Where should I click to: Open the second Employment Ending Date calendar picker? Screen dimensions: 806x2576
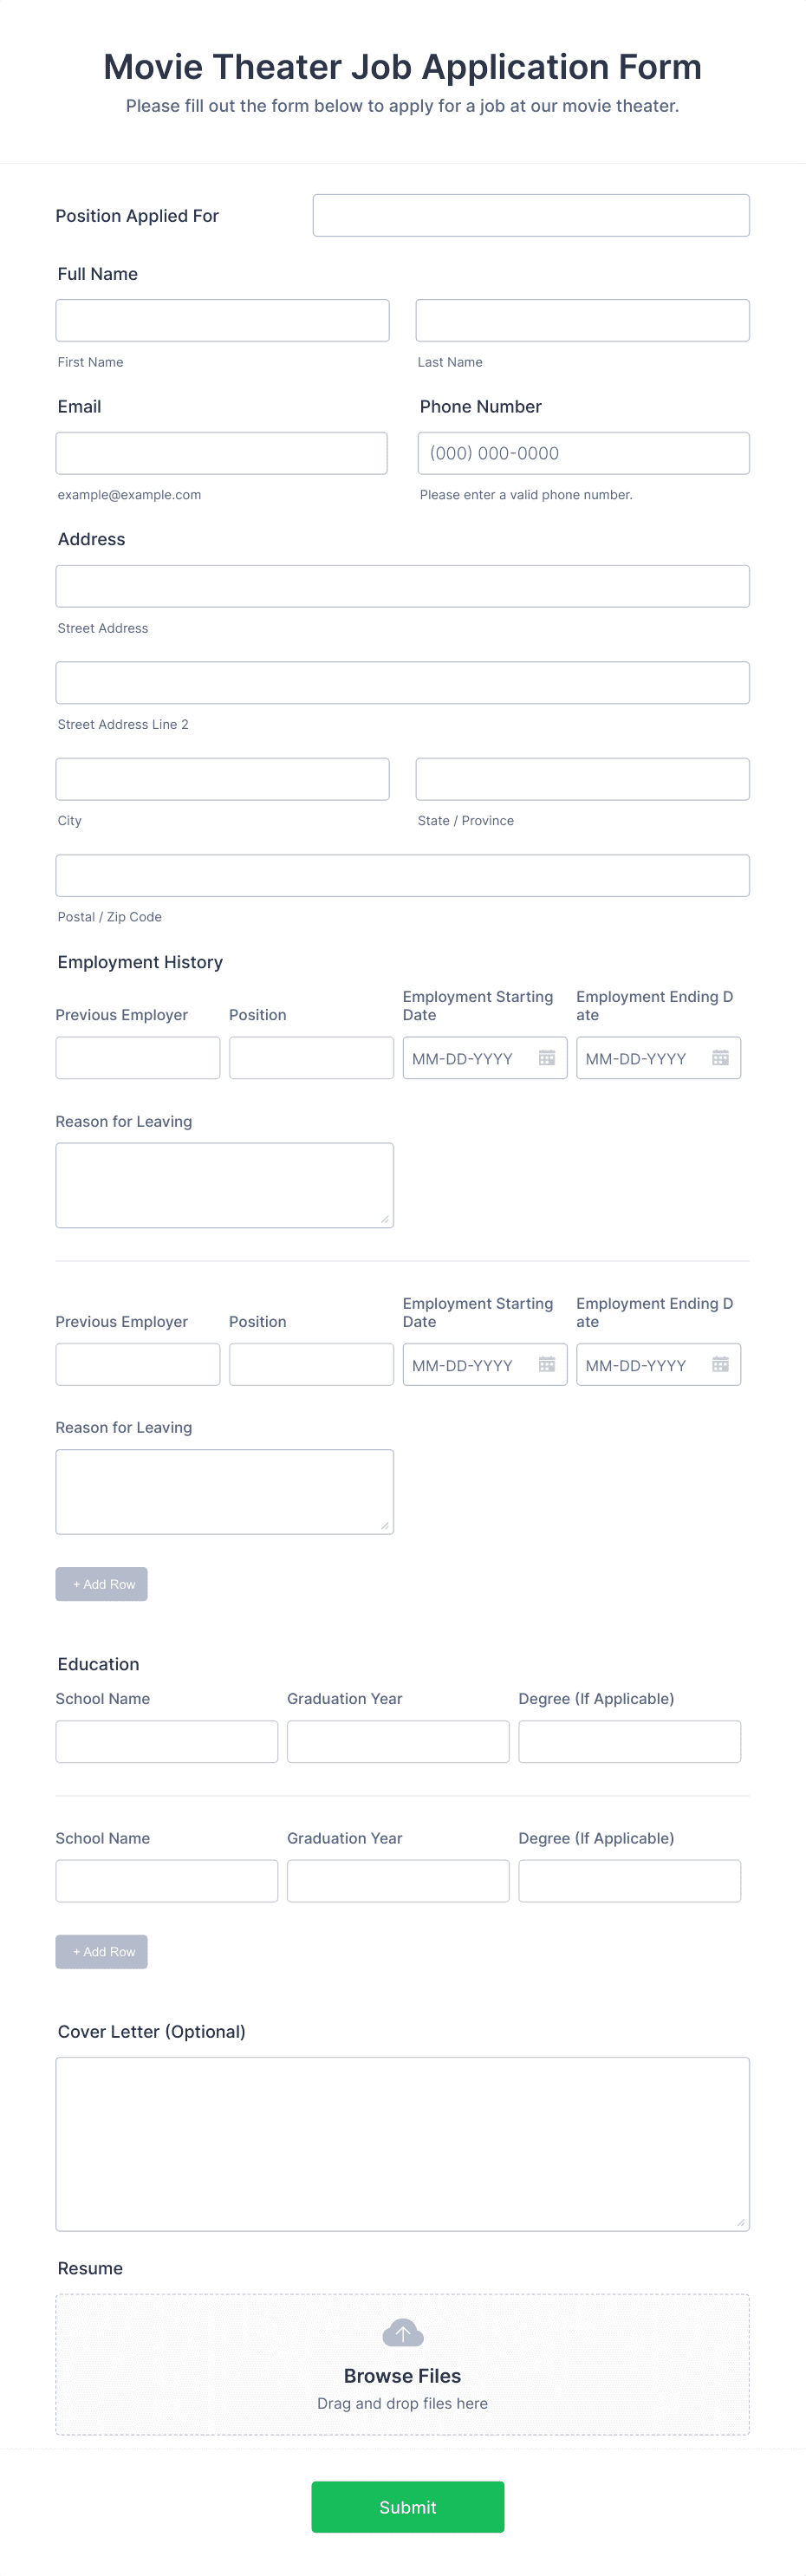coord(720,1364)
